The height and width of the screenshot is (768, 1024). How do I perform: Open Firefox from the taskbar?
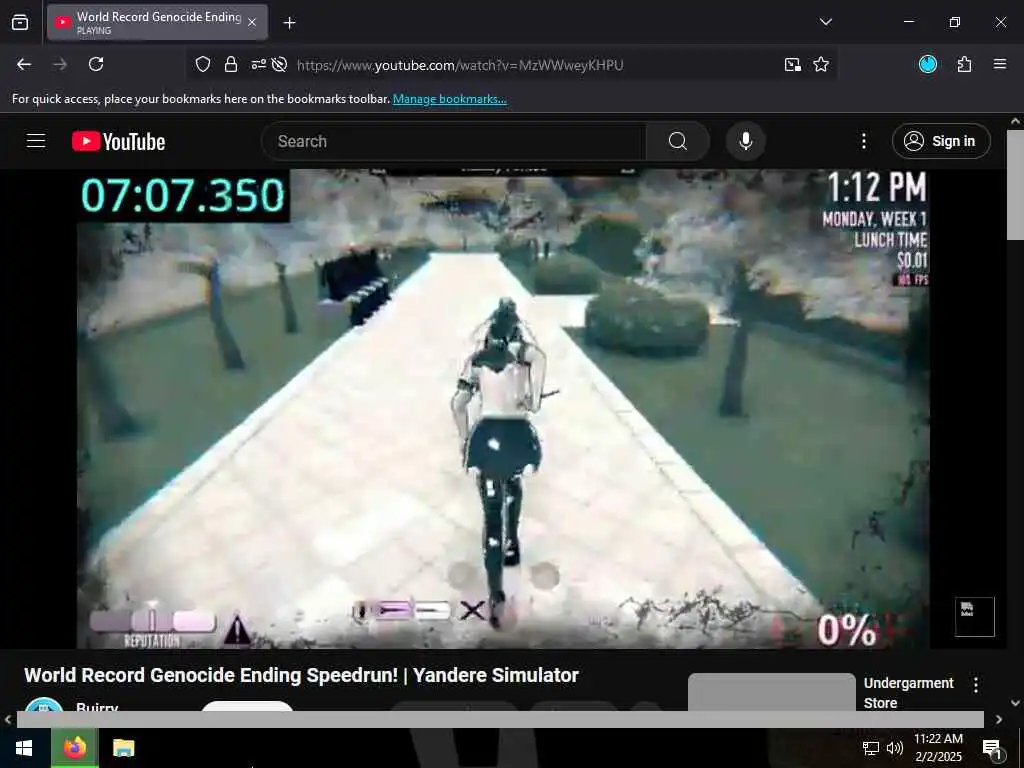[75, 748]
